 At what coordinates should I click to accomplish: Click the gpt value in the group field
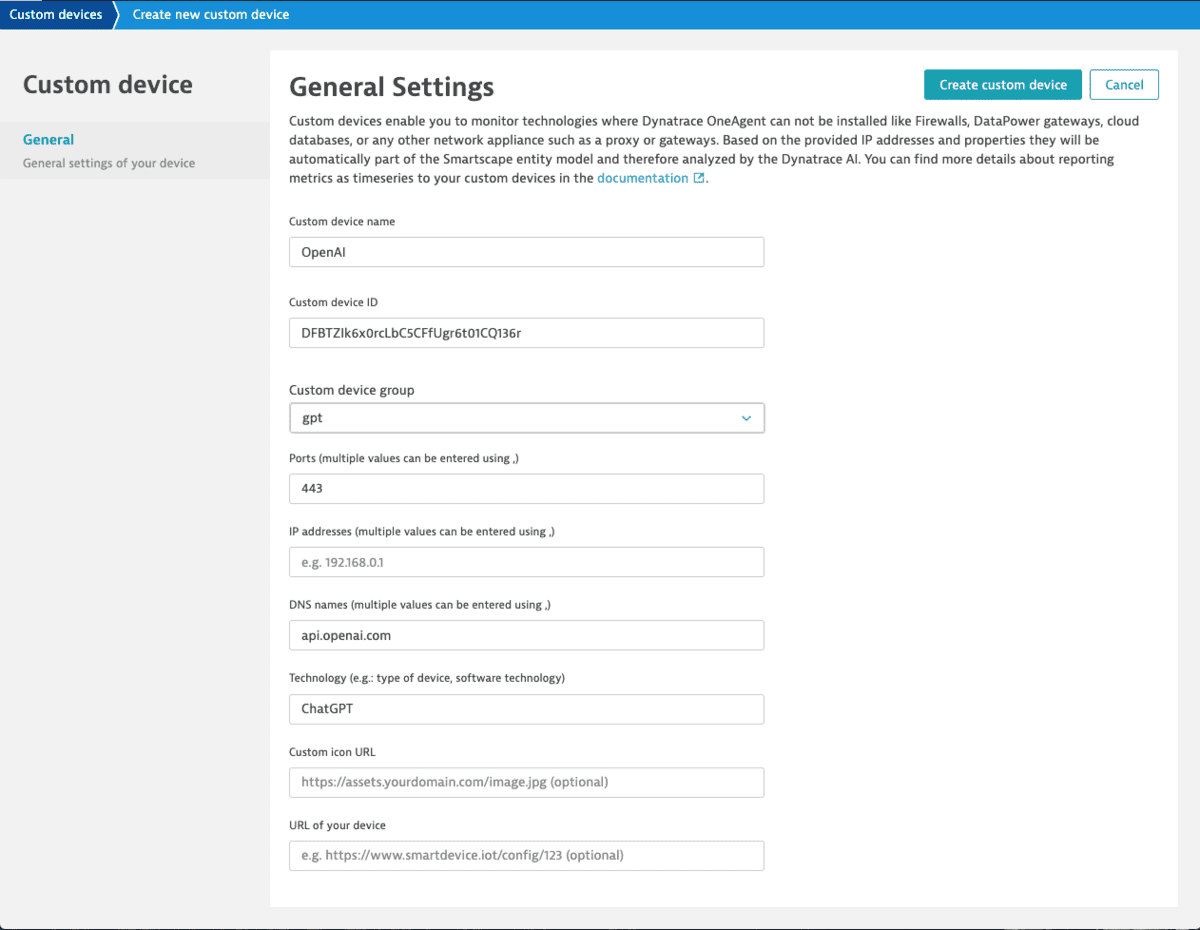pos(311,417)
